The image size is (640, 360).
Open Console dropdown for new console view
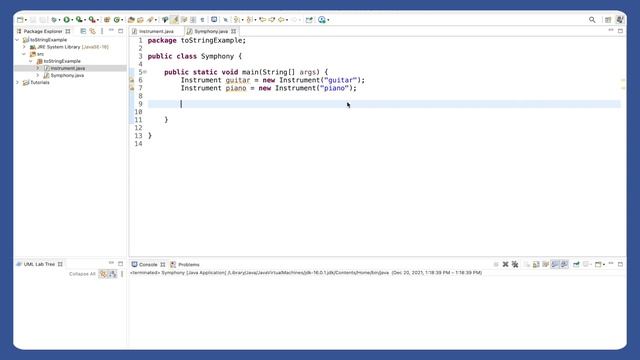[604, 265]
